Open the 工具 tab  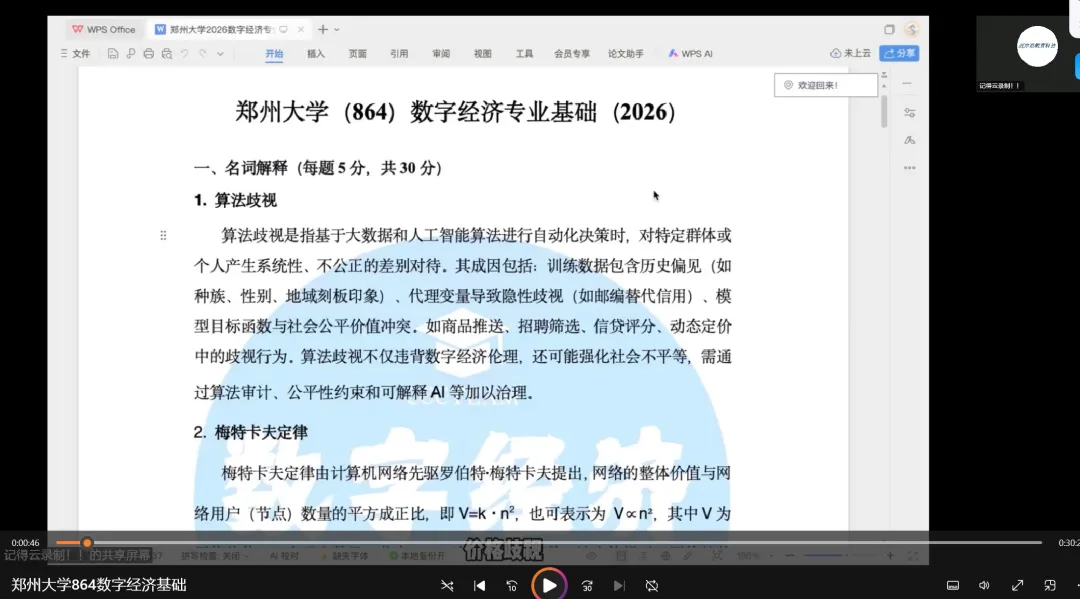coord(524,54)
